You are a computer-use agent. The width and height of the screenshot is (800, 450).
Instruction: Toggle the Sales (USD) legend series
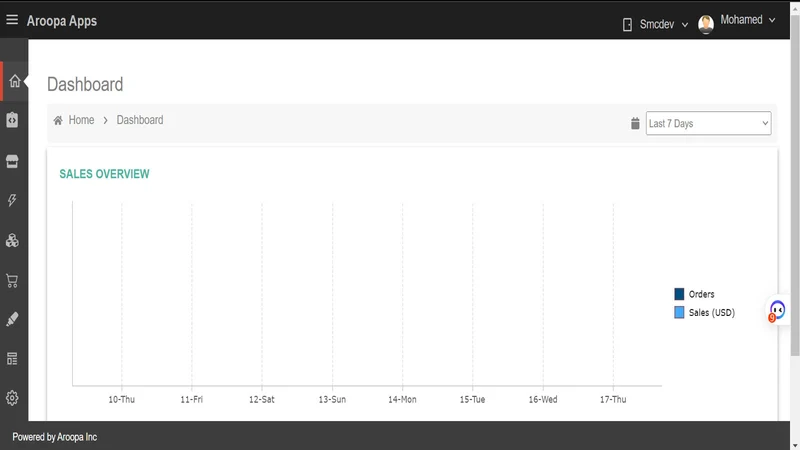click(705, 313)
